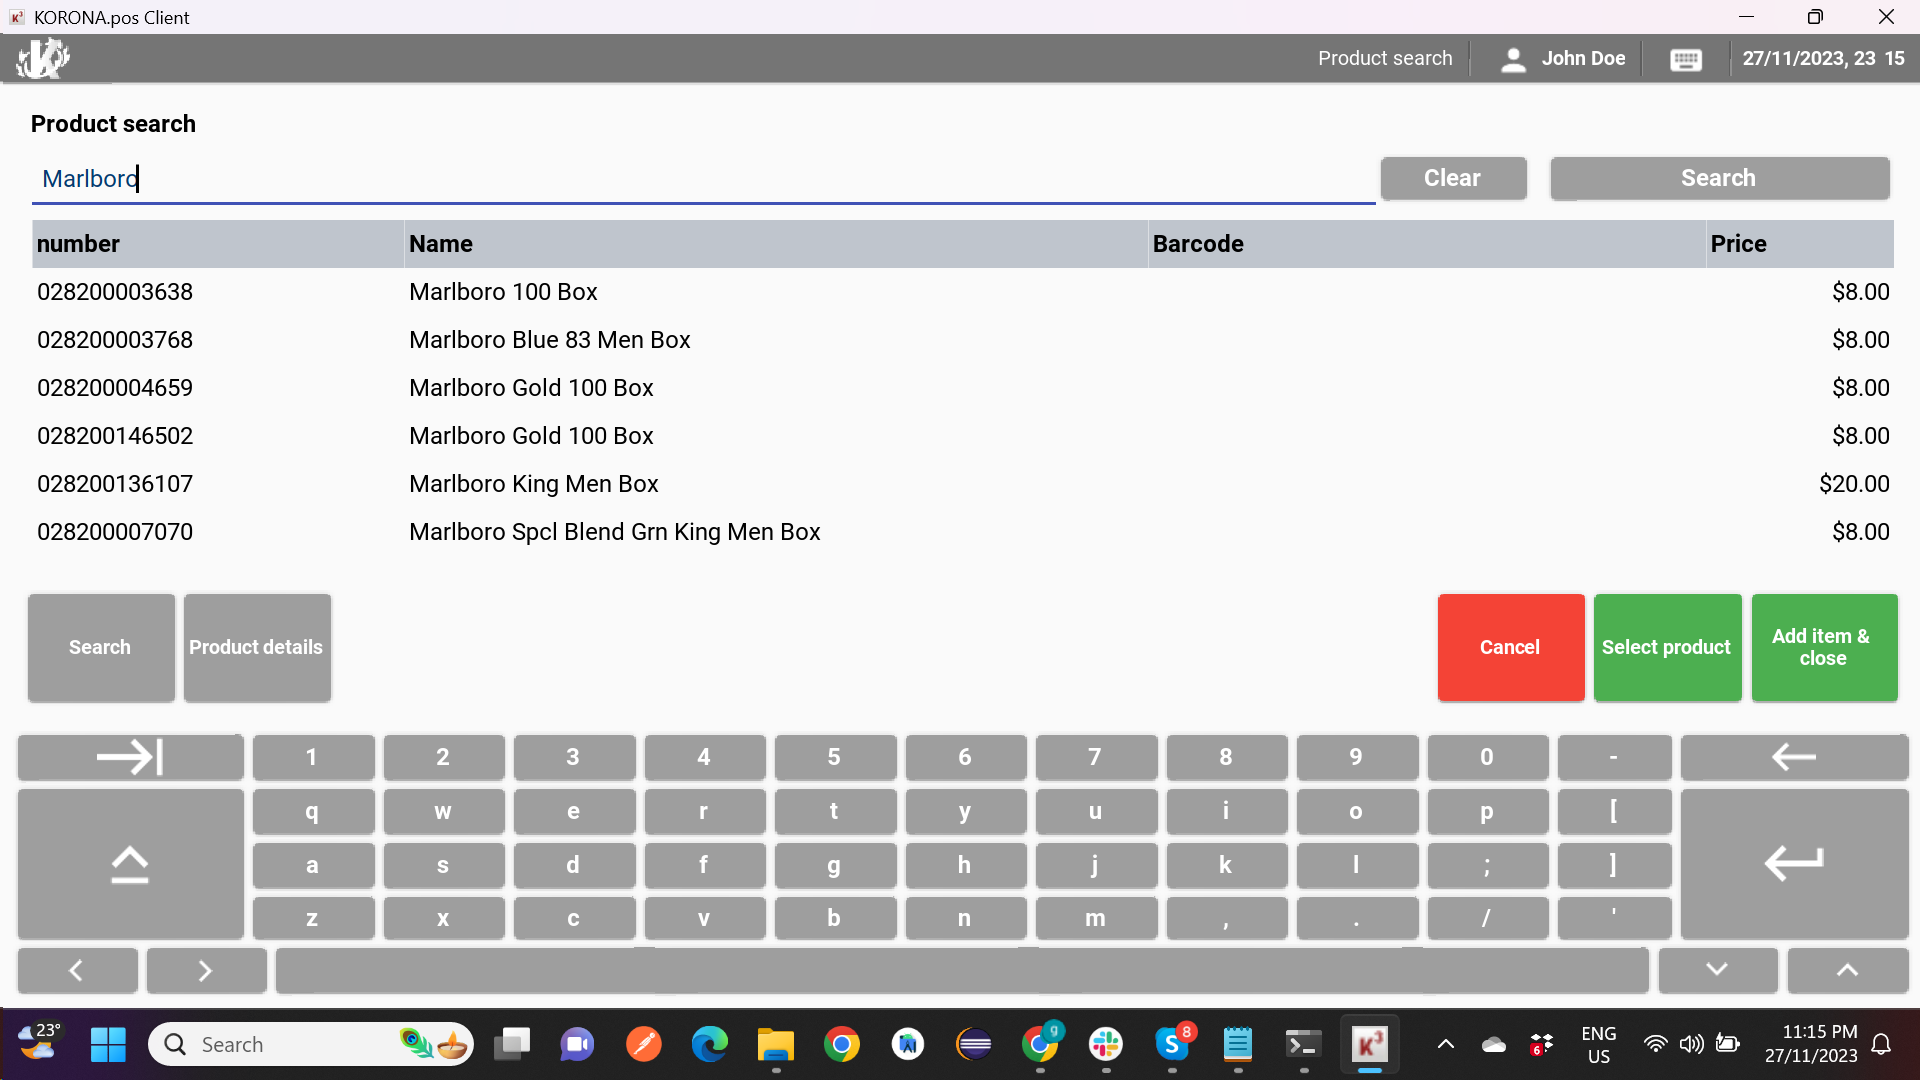Open Task View from taskbar
1920x1080 pixels.
pos(512,1045)
